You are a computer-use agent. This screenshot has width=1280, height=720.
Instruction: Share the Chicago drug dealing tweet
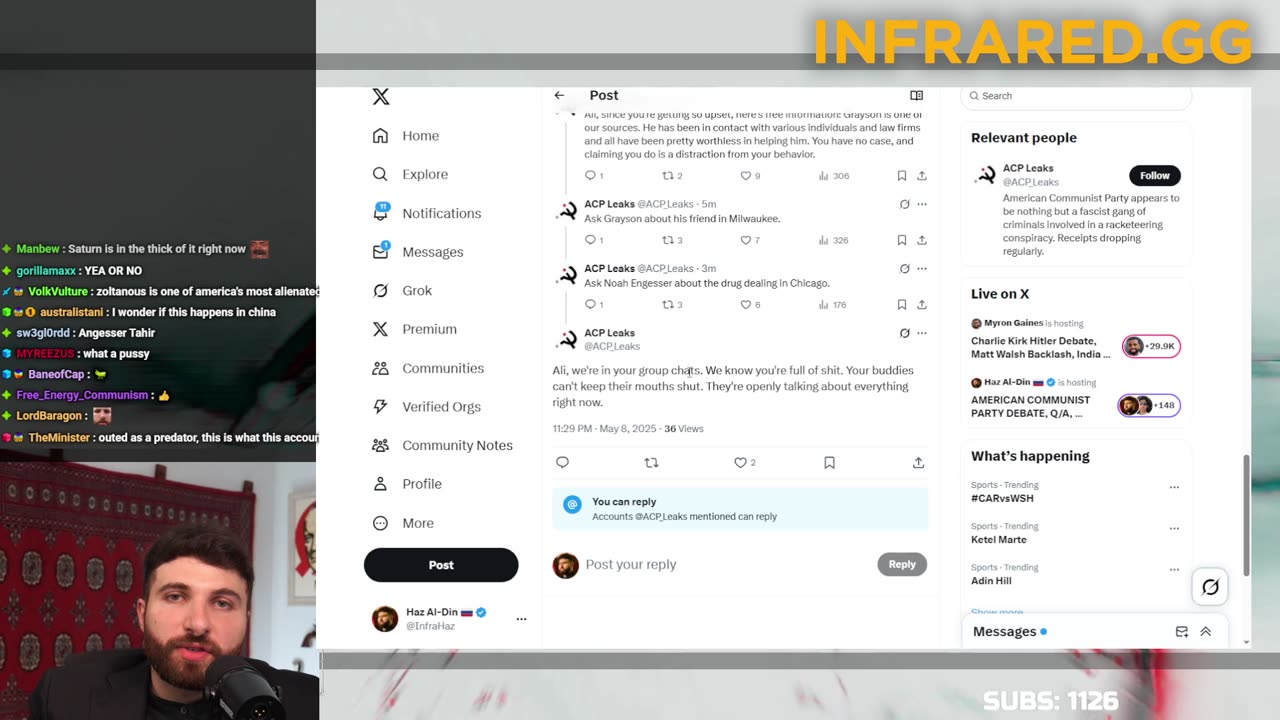922,304
